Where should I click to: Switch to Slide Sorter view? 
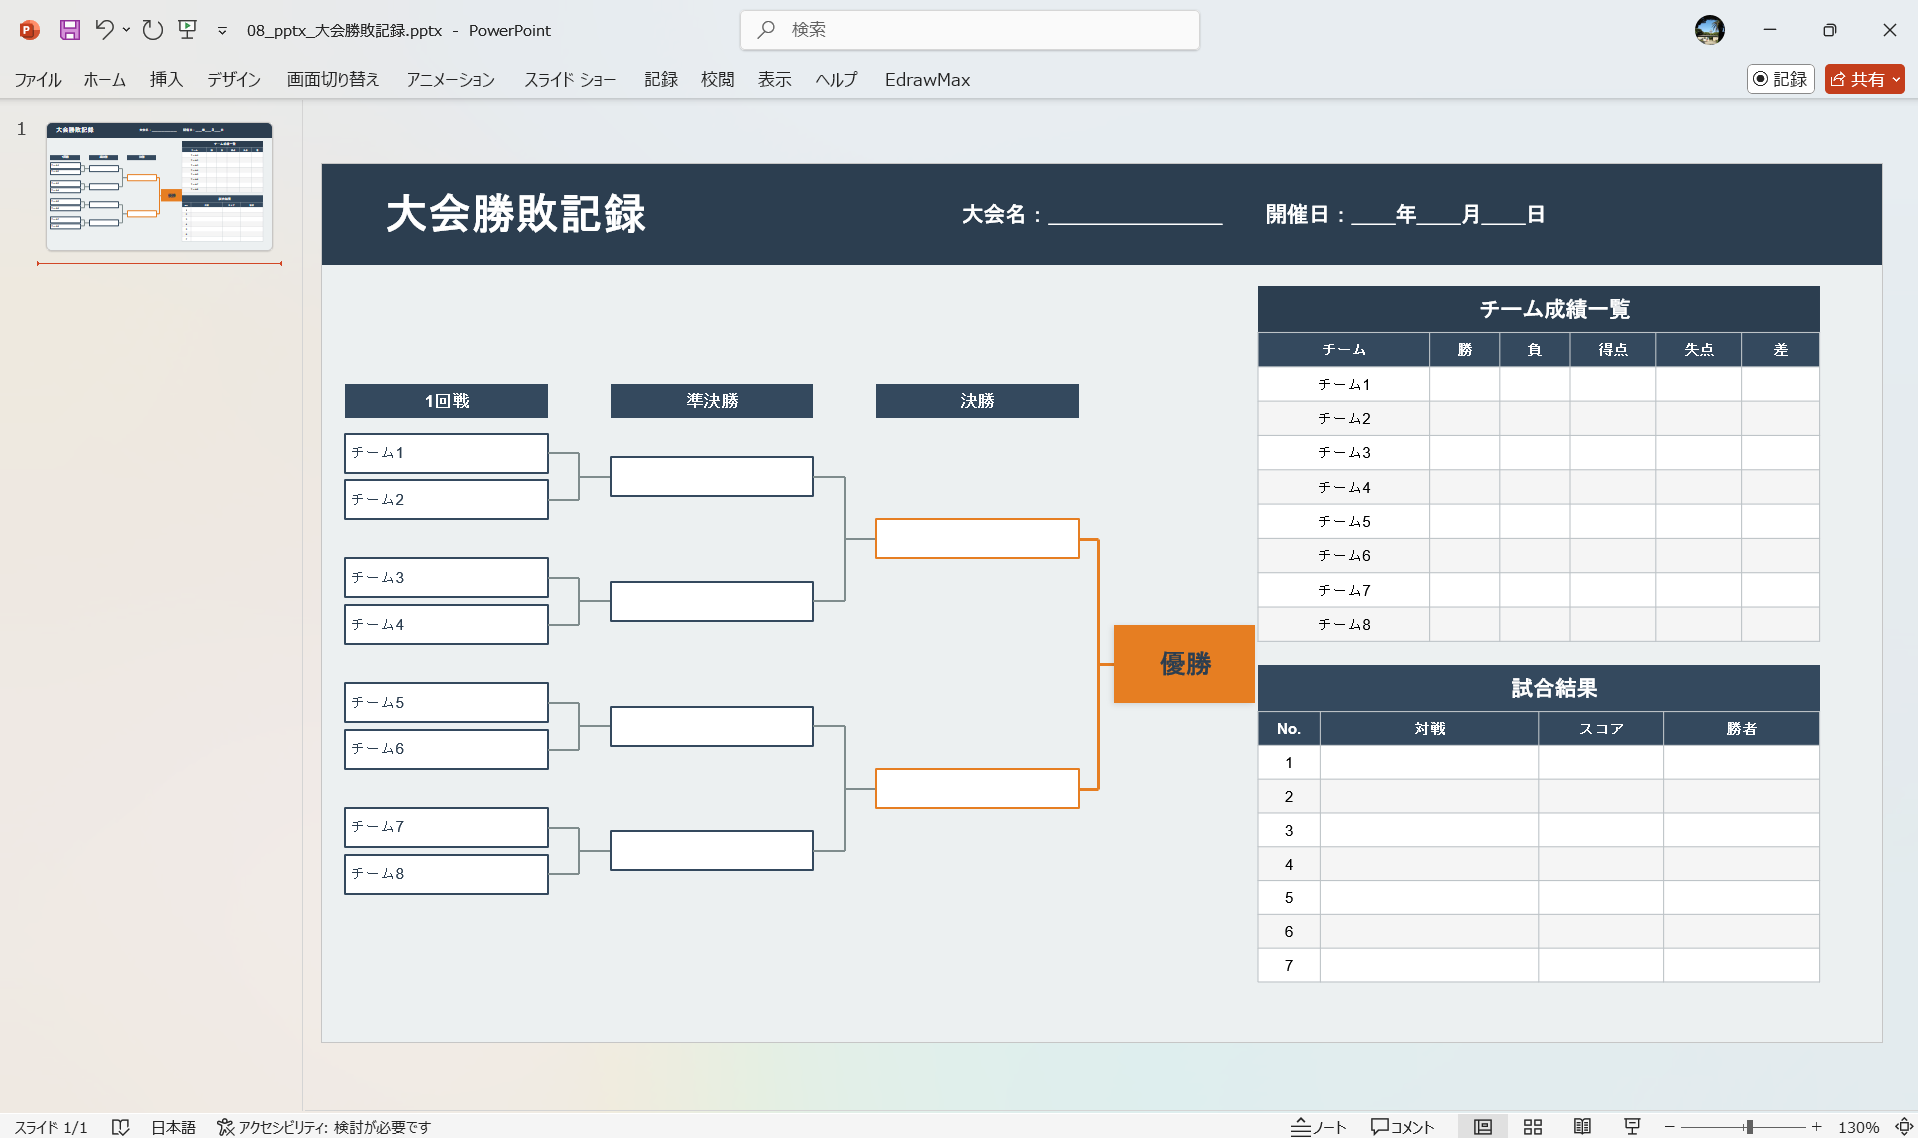(1533, 1126)
